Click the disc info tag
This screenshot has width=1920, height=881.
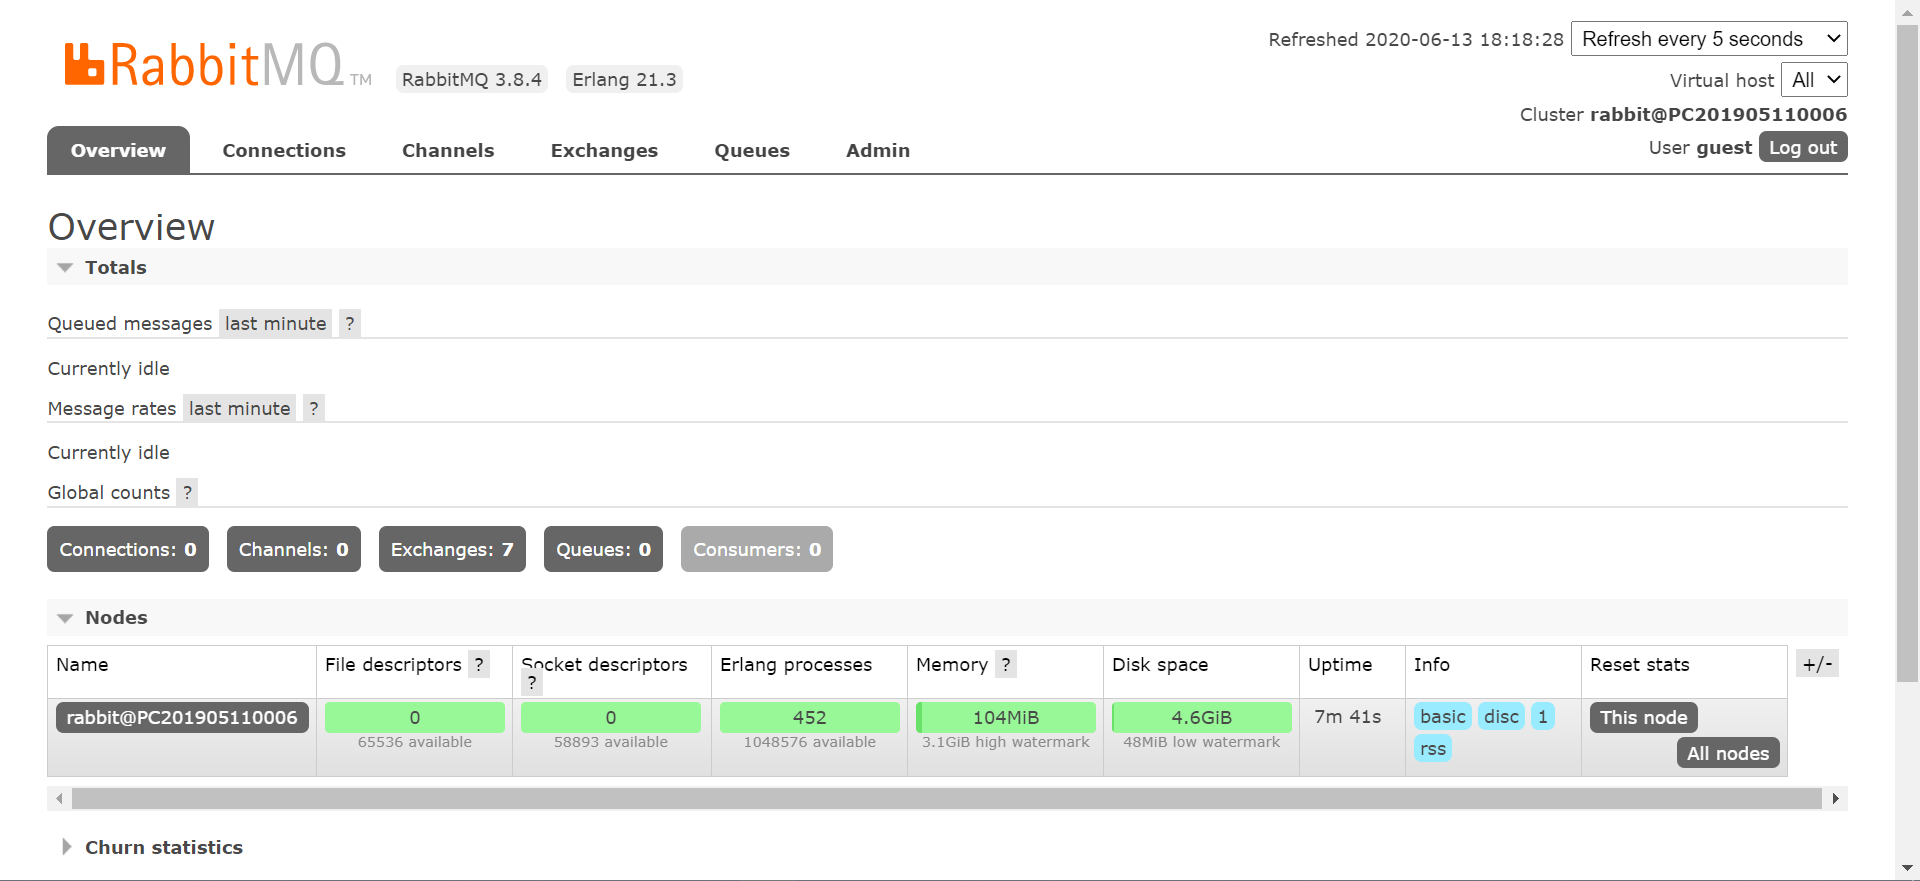click(1501, 716)
